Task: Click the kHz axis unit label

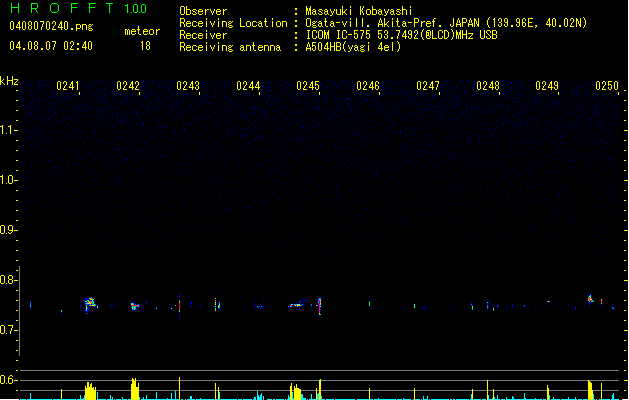Action: [x=9, y=81]
